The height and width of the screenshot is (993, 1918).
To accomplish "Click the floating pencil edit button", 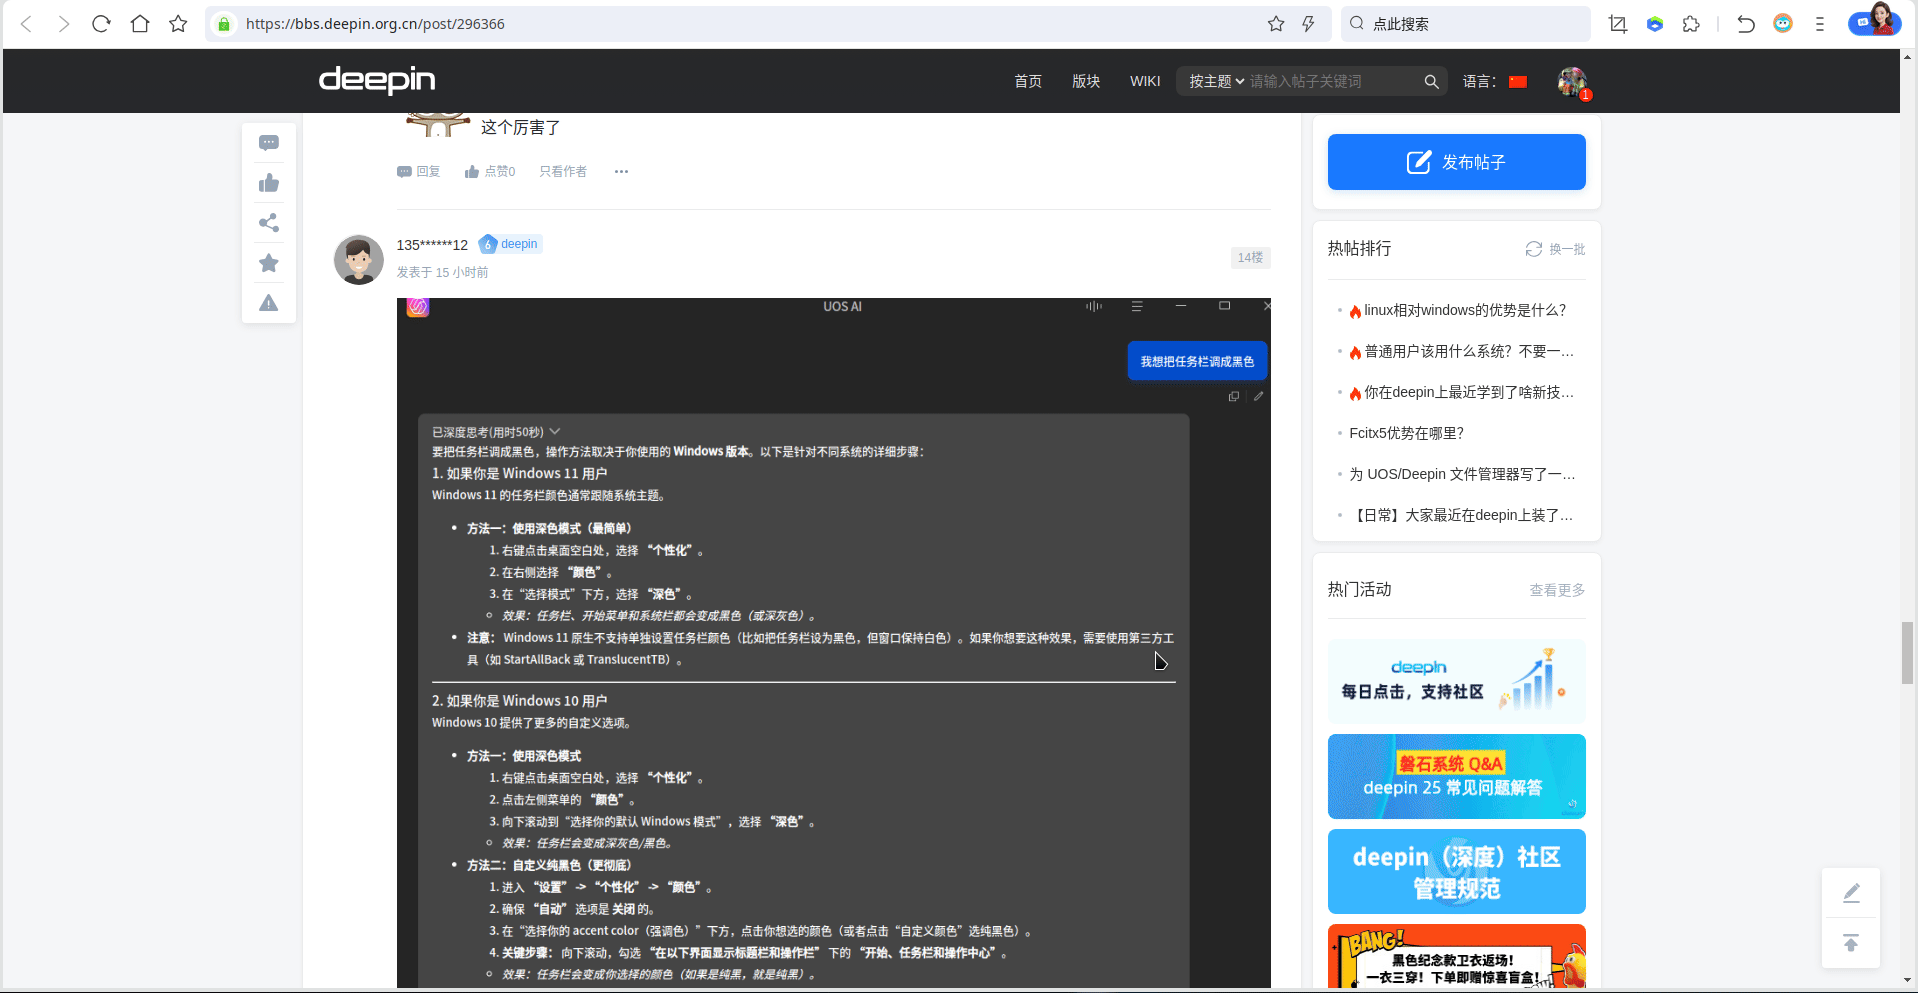I will pos(1851,893).
